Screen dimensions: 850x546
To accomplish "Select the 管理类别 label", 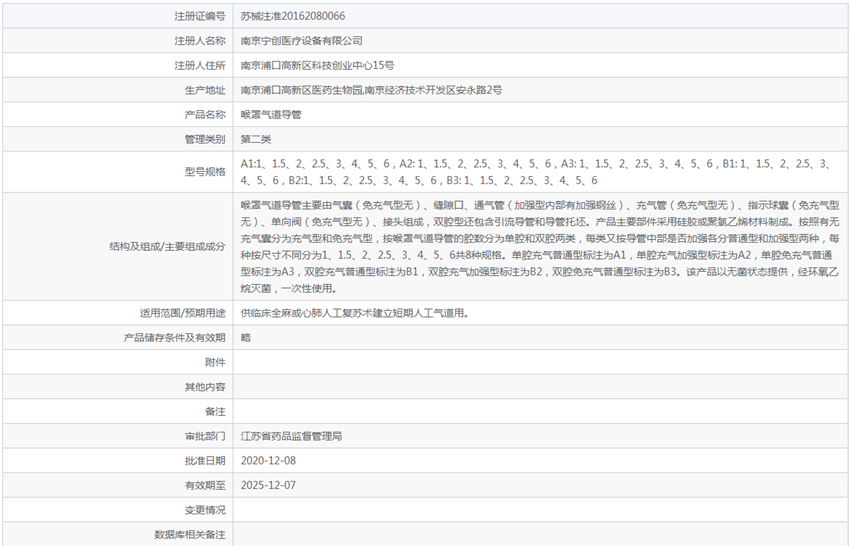I will (205, 139).
